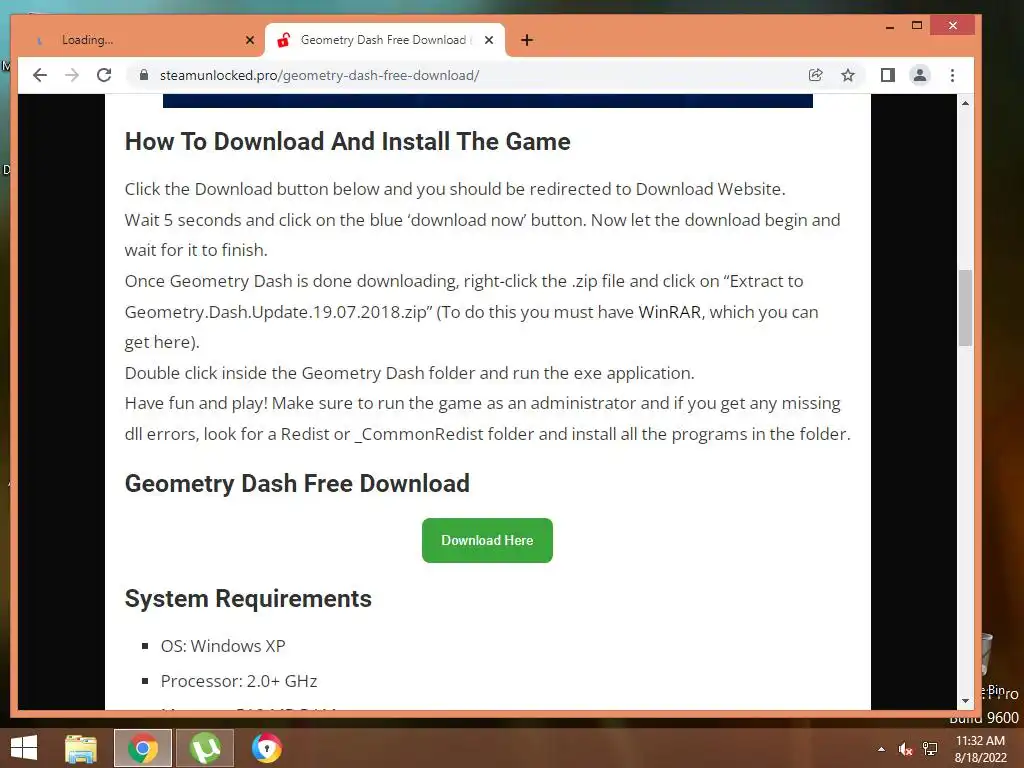
Task: Share this page via share icon
Action: (816, 75)
